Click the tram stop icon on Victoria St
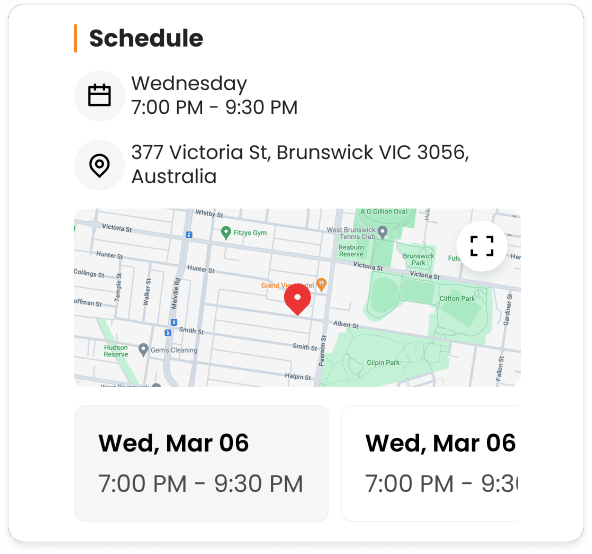Viewport: 592px width, 554px height. pos(189,235)
